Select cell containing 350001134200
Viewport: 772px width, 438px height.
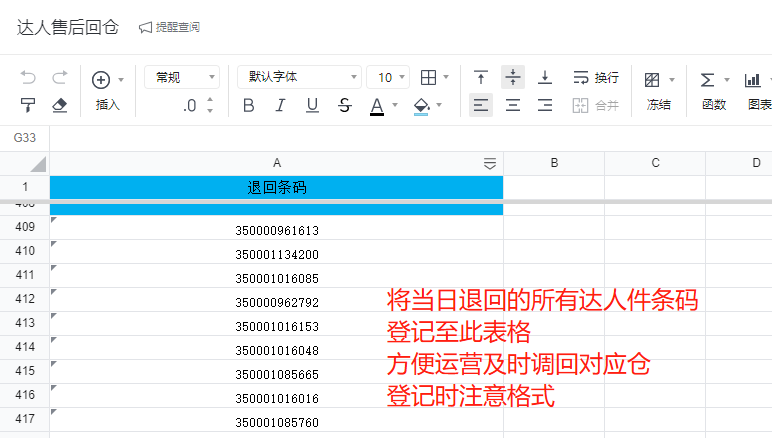(x=277, y=254)
